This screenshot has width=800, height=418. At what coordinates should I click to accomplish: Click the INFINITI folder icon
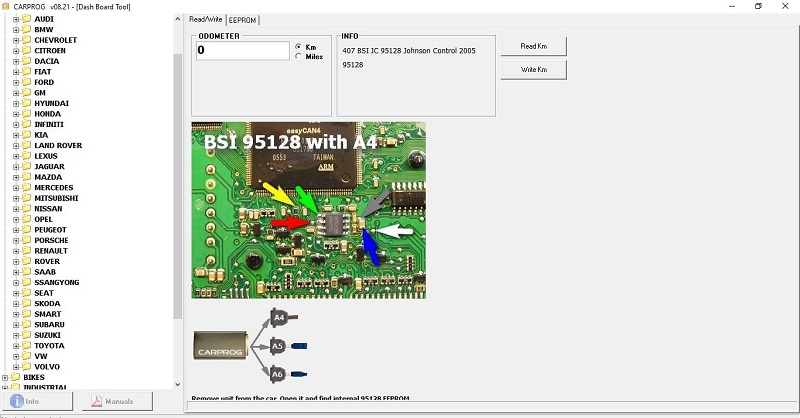click(x=27, y=125)
